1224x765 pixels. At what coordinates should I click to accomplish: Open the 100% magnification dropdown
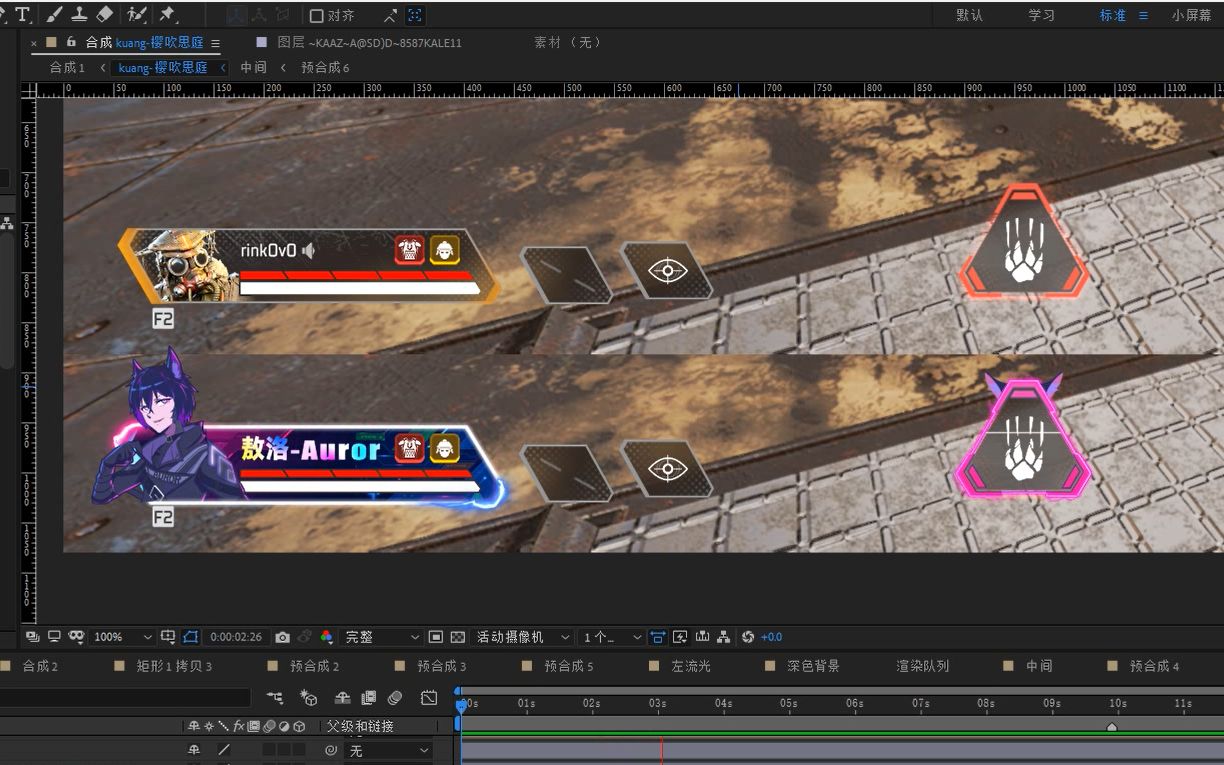(122, 637)
